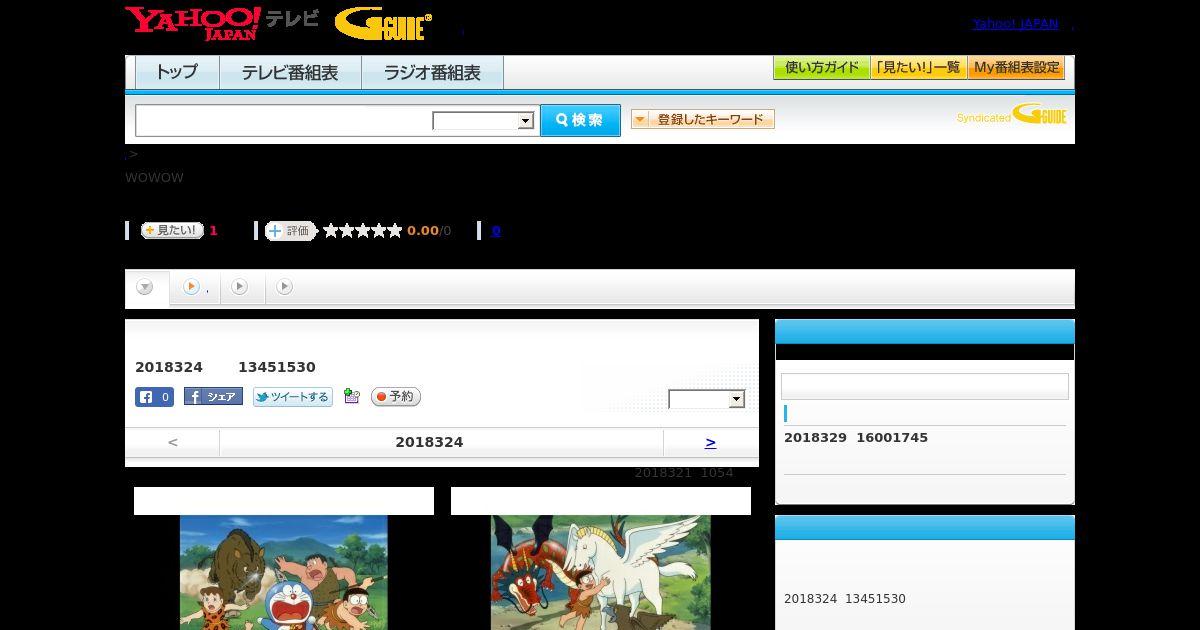Focus the keyword search input field
Image resolution: width=1200 pixels, height=630 pixels.
click(283, 120)
